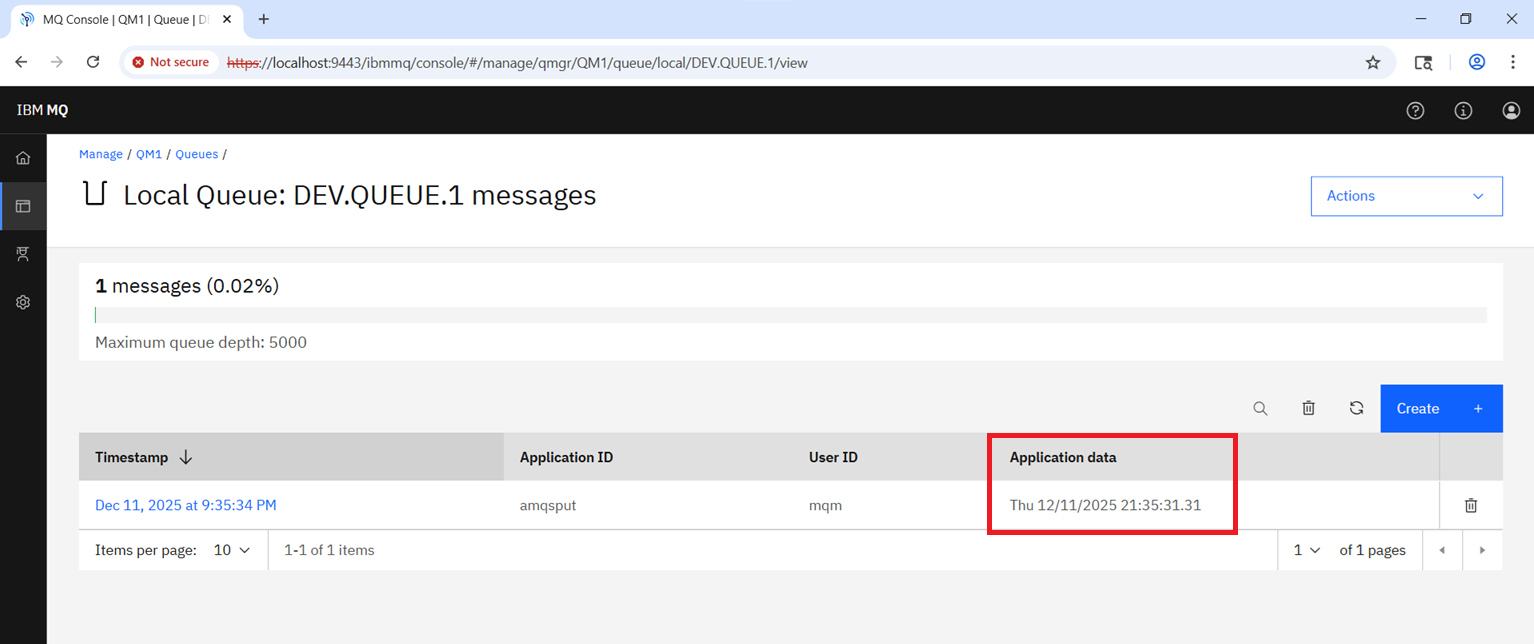Delete the amqsput message row
Screen dimensions: 1534x644
pyautogui.click(x=1471, y=506)
